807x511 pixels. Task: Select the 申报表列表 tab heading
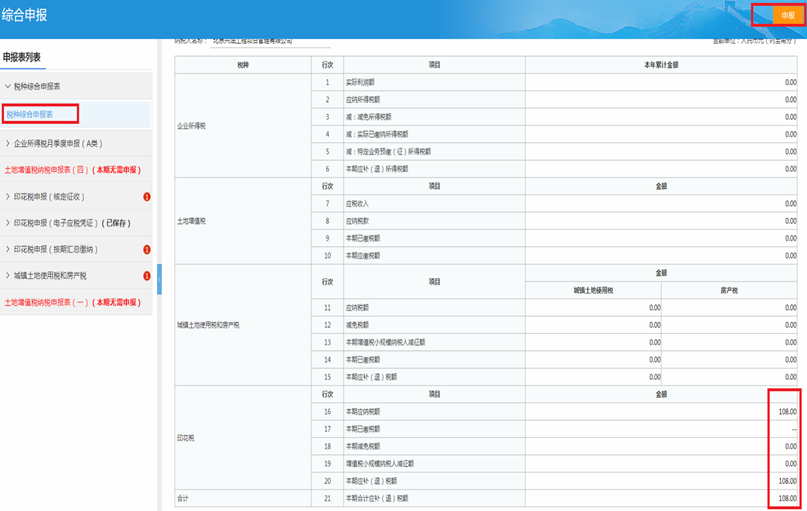pos(22,57)
